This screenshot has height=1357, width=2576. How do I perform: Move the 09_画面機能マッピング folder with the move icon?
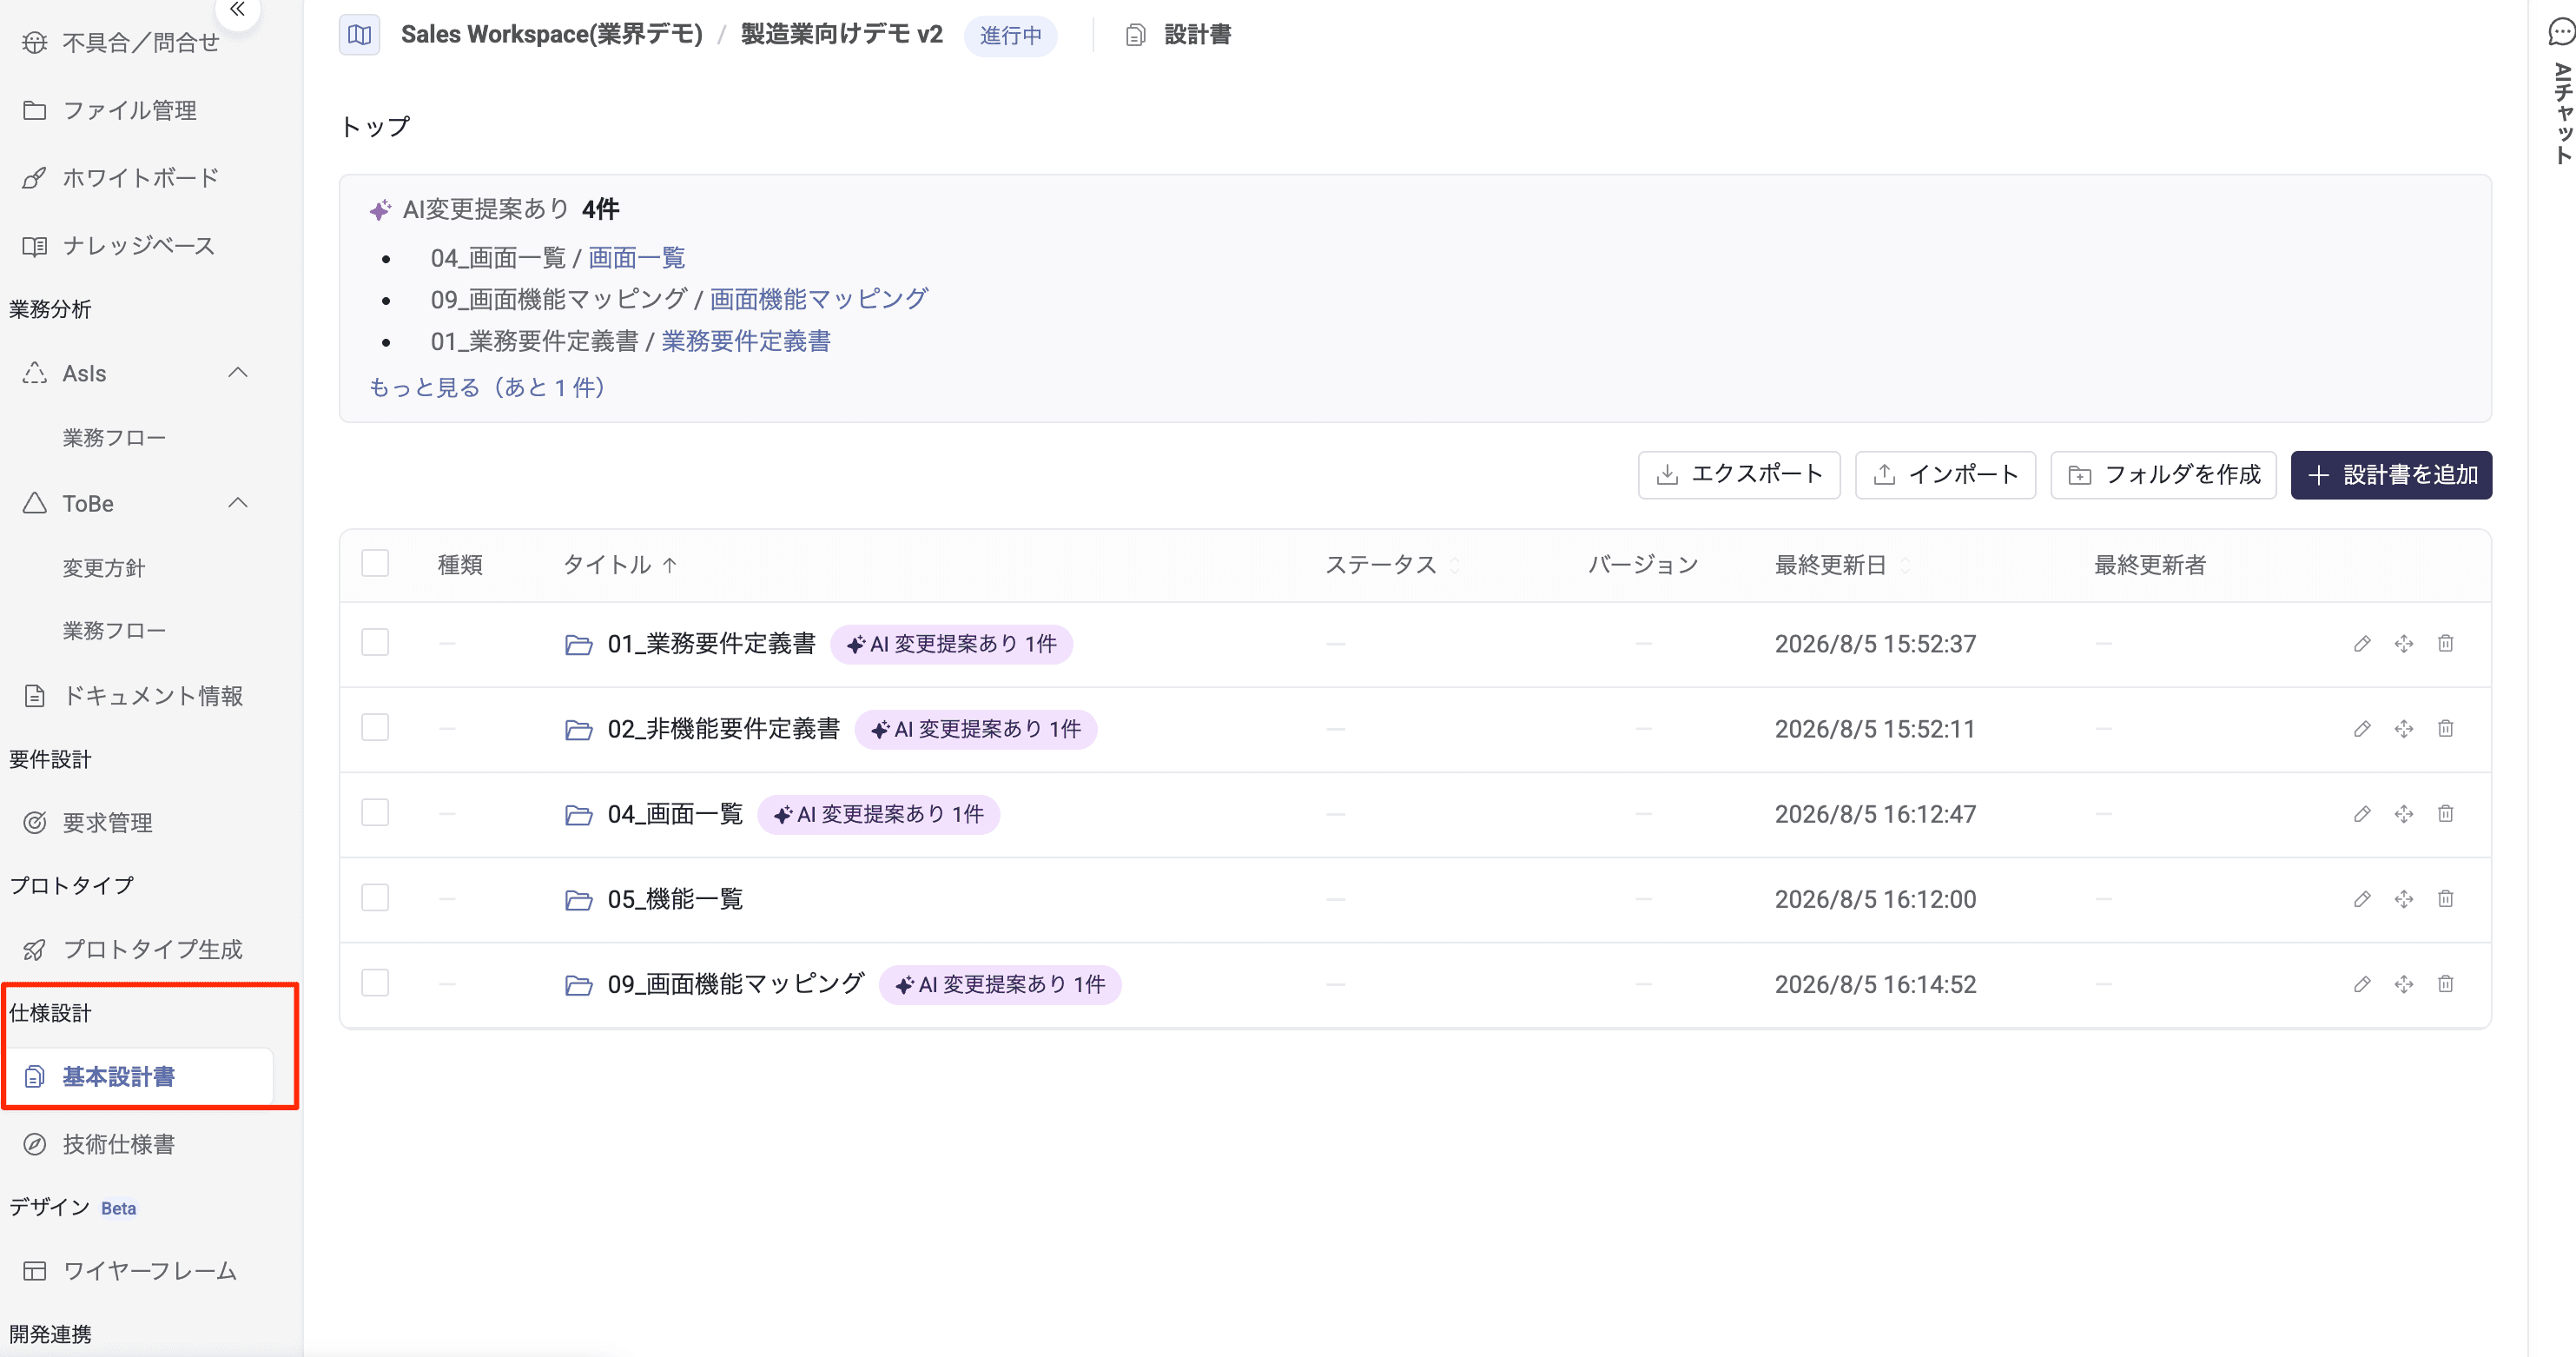[2404, 984]
